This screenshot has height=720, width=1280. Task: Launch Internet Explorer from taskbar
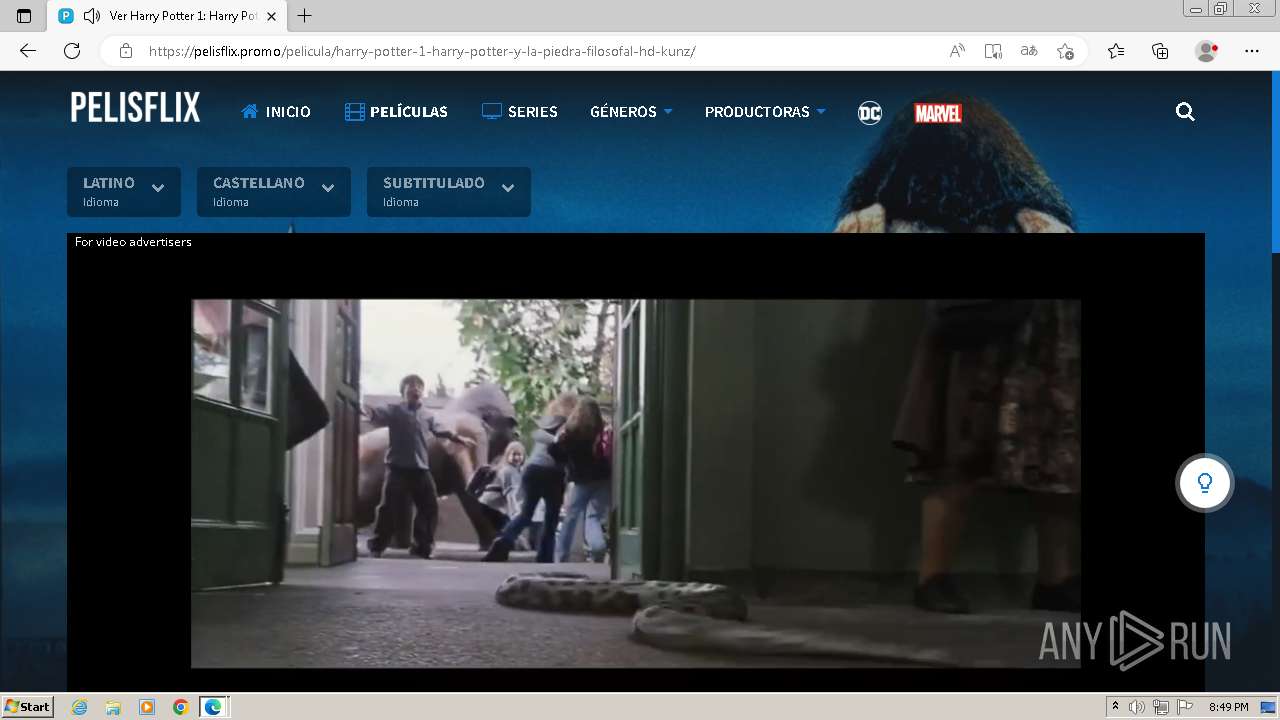tap(80, 707)
